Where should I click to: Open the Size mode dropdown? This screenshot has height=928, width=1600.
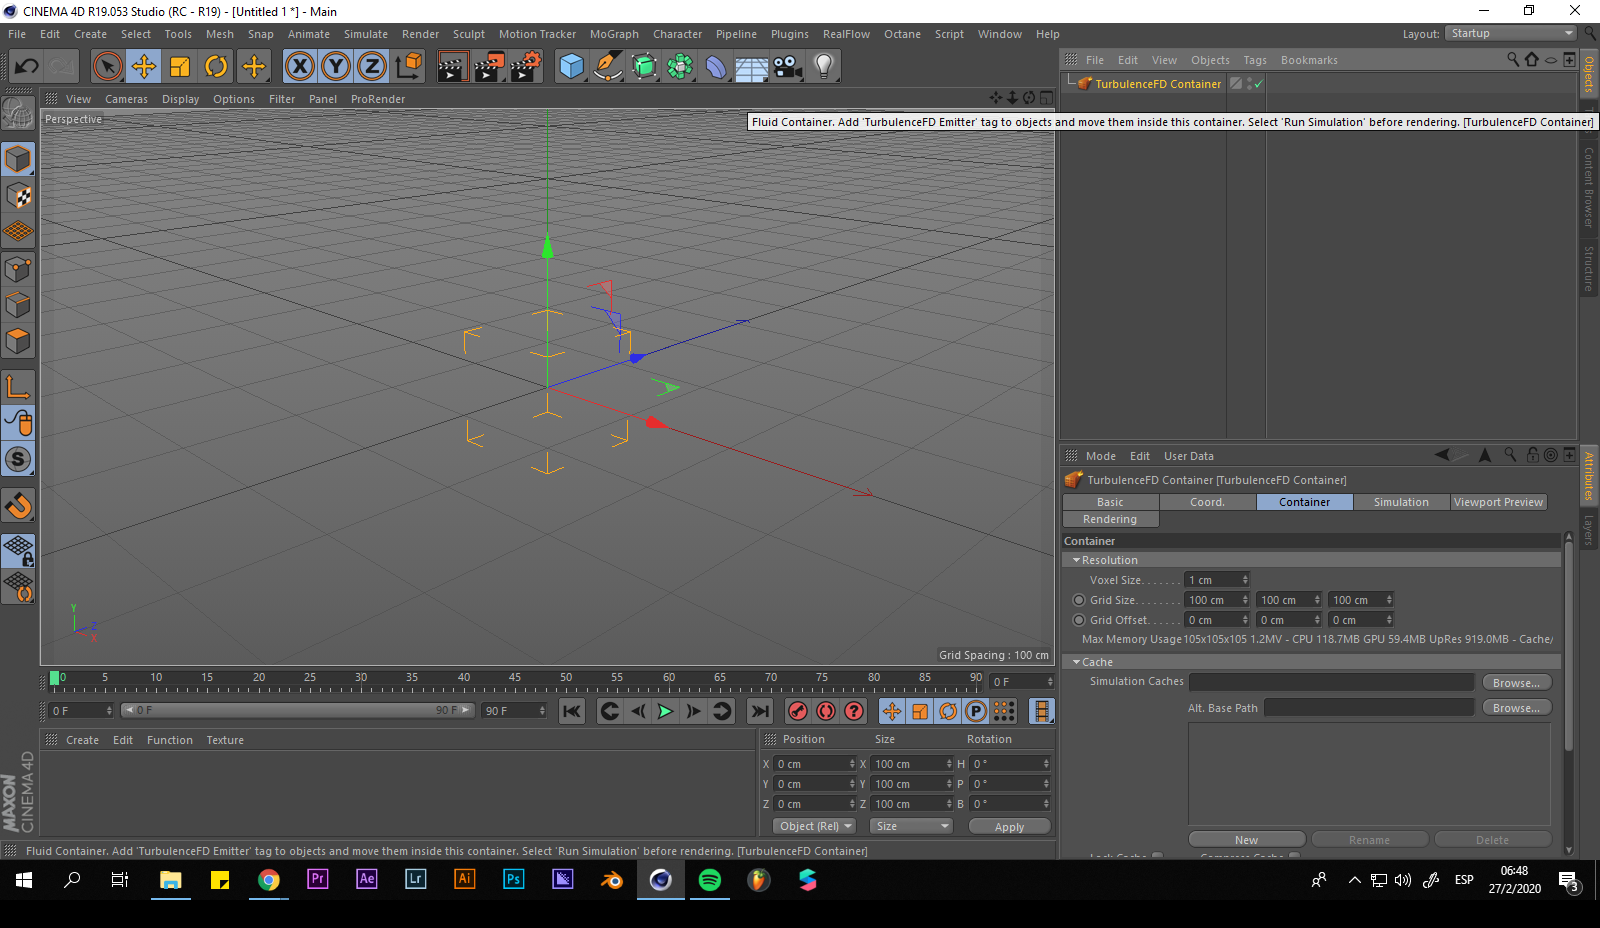911,826
